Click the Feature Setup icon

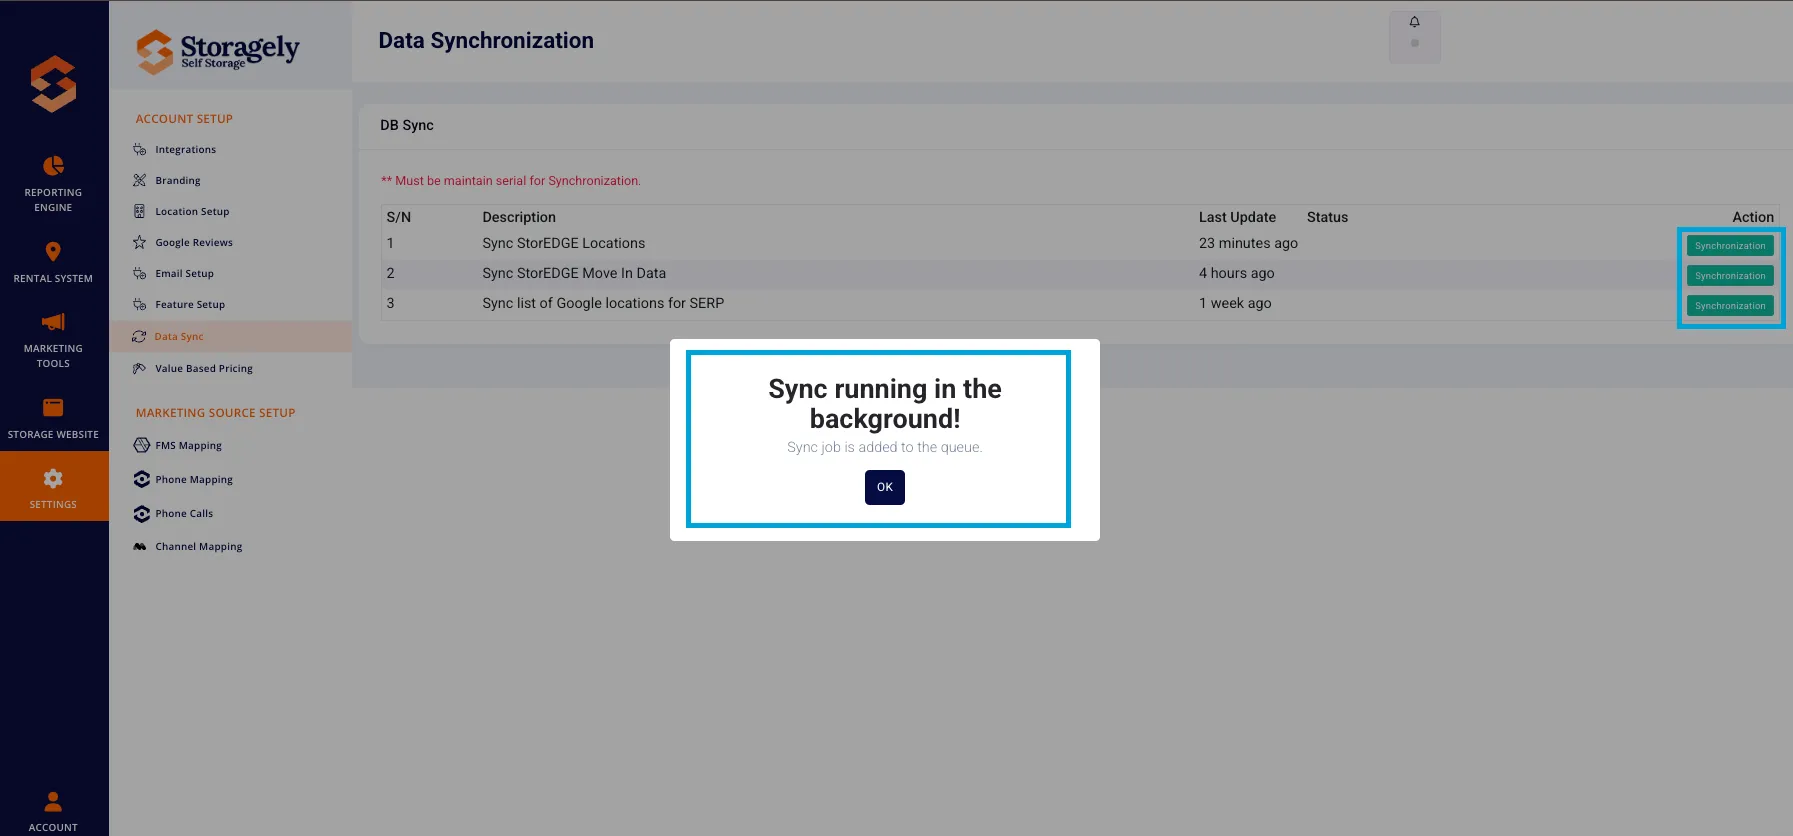(x=140, y=305)
